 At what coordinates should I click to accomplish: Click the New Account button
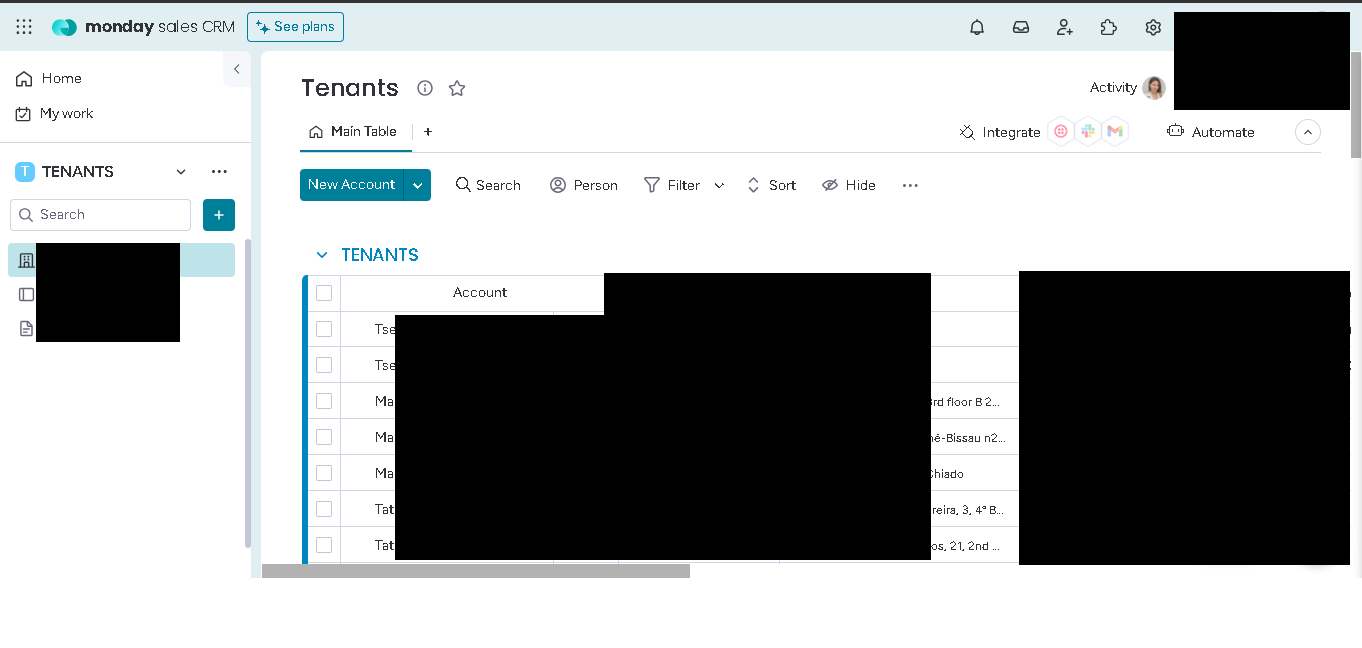click(x=352, y=185)
